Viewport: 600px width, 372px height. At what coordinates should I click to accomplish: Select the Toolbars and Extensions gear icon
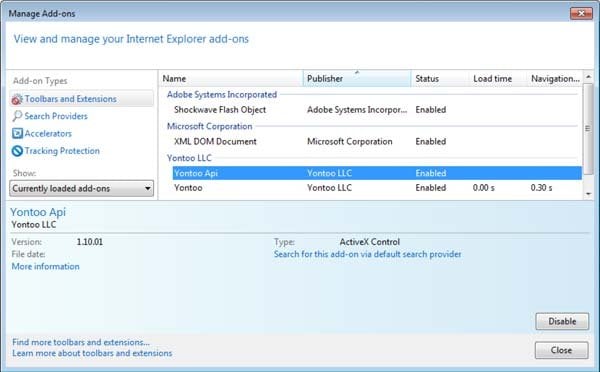[x=17, y=99]
